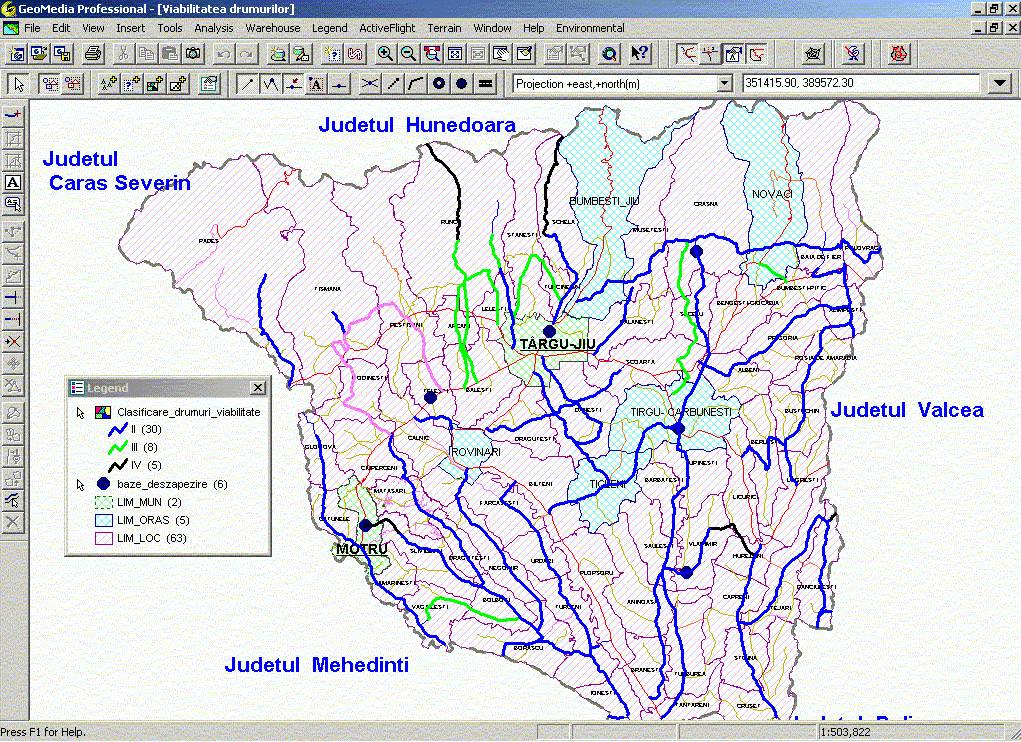Click the Snapshot camera toolbar icon

(193, 53)
